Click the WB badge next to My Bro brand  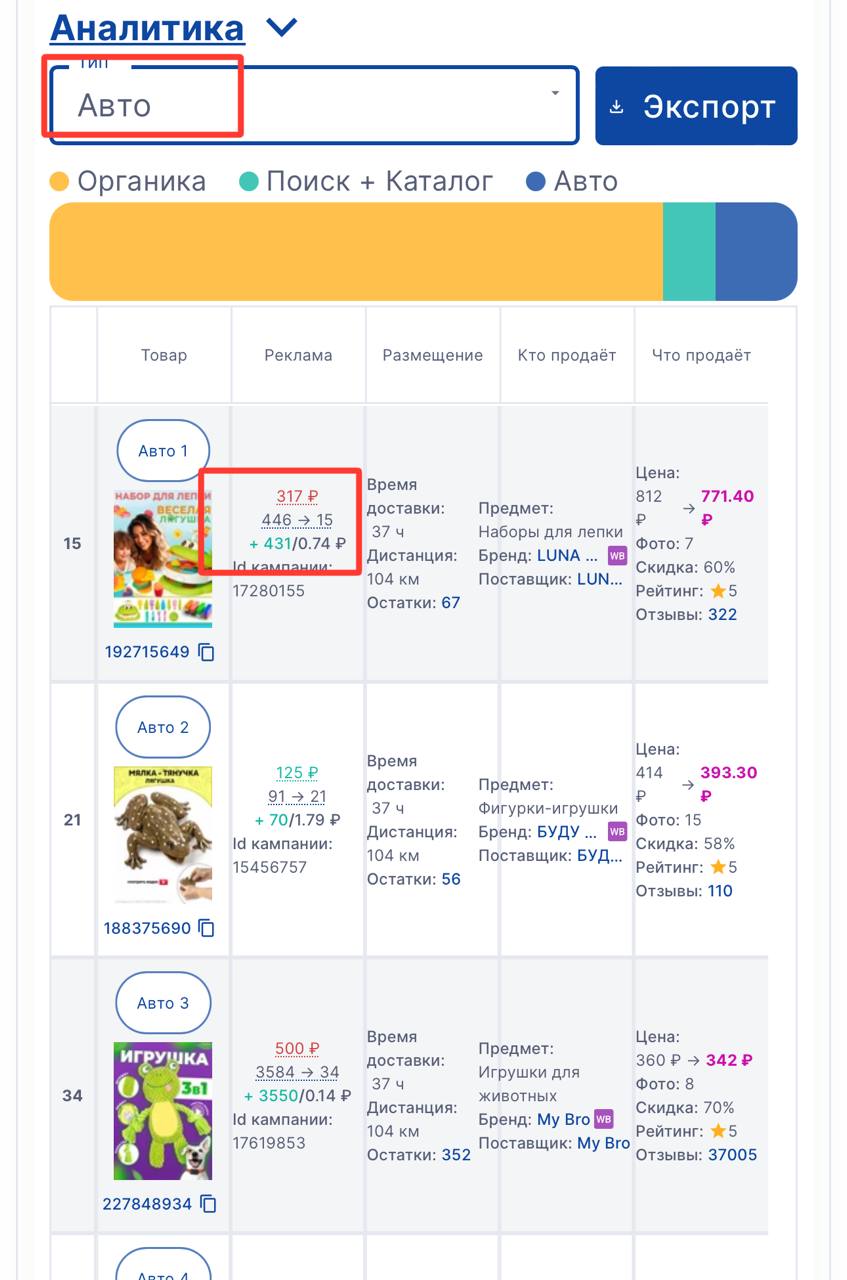point(603,1119)
